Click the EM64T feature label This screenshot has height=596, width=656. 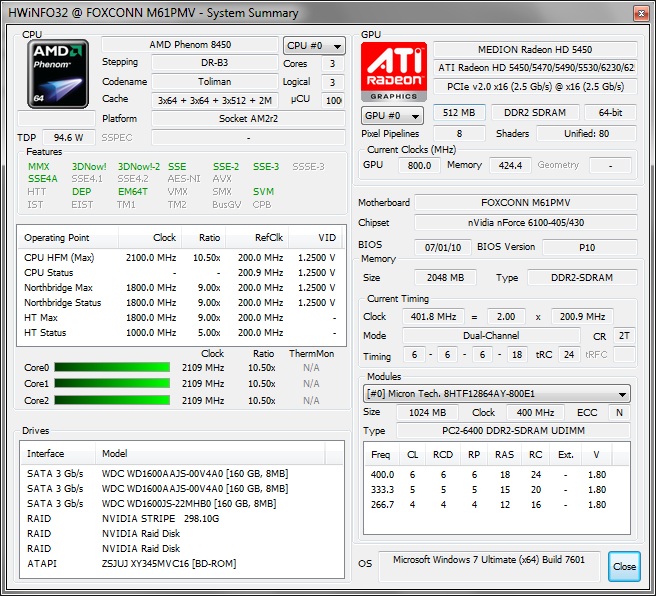[x=133, y=192]
